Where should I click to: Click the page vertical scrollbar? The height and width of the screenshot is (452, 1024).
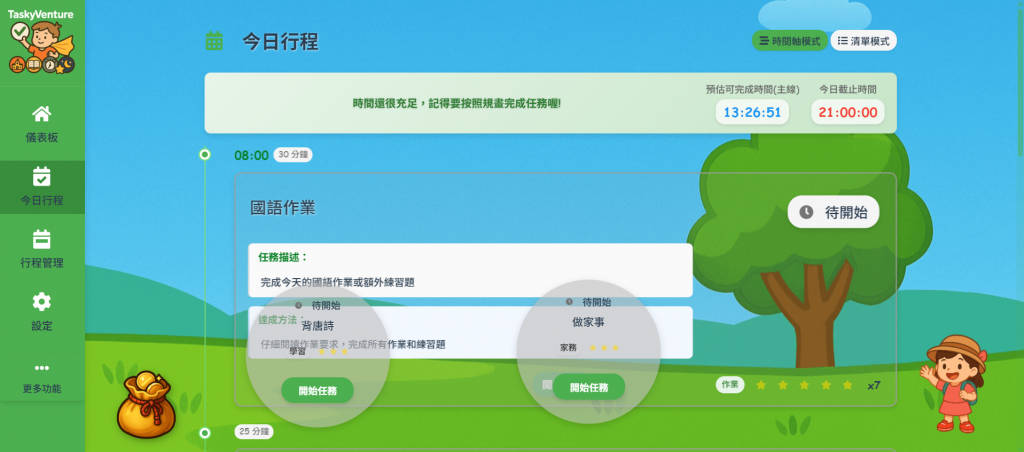pos(1021,78)
